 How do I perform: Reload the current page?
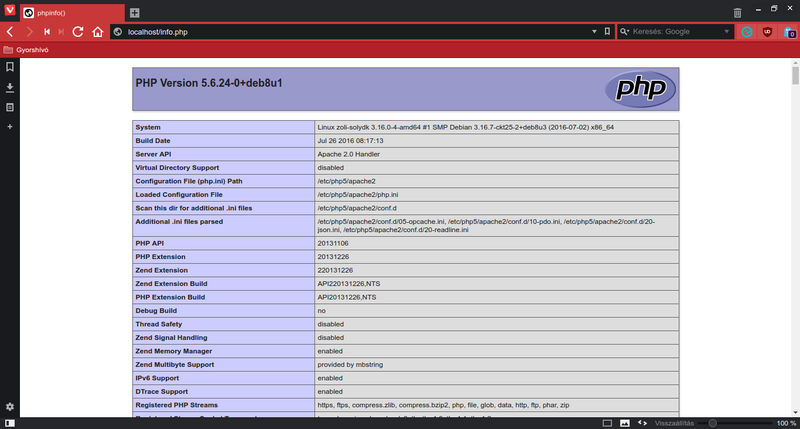[78, 32]
